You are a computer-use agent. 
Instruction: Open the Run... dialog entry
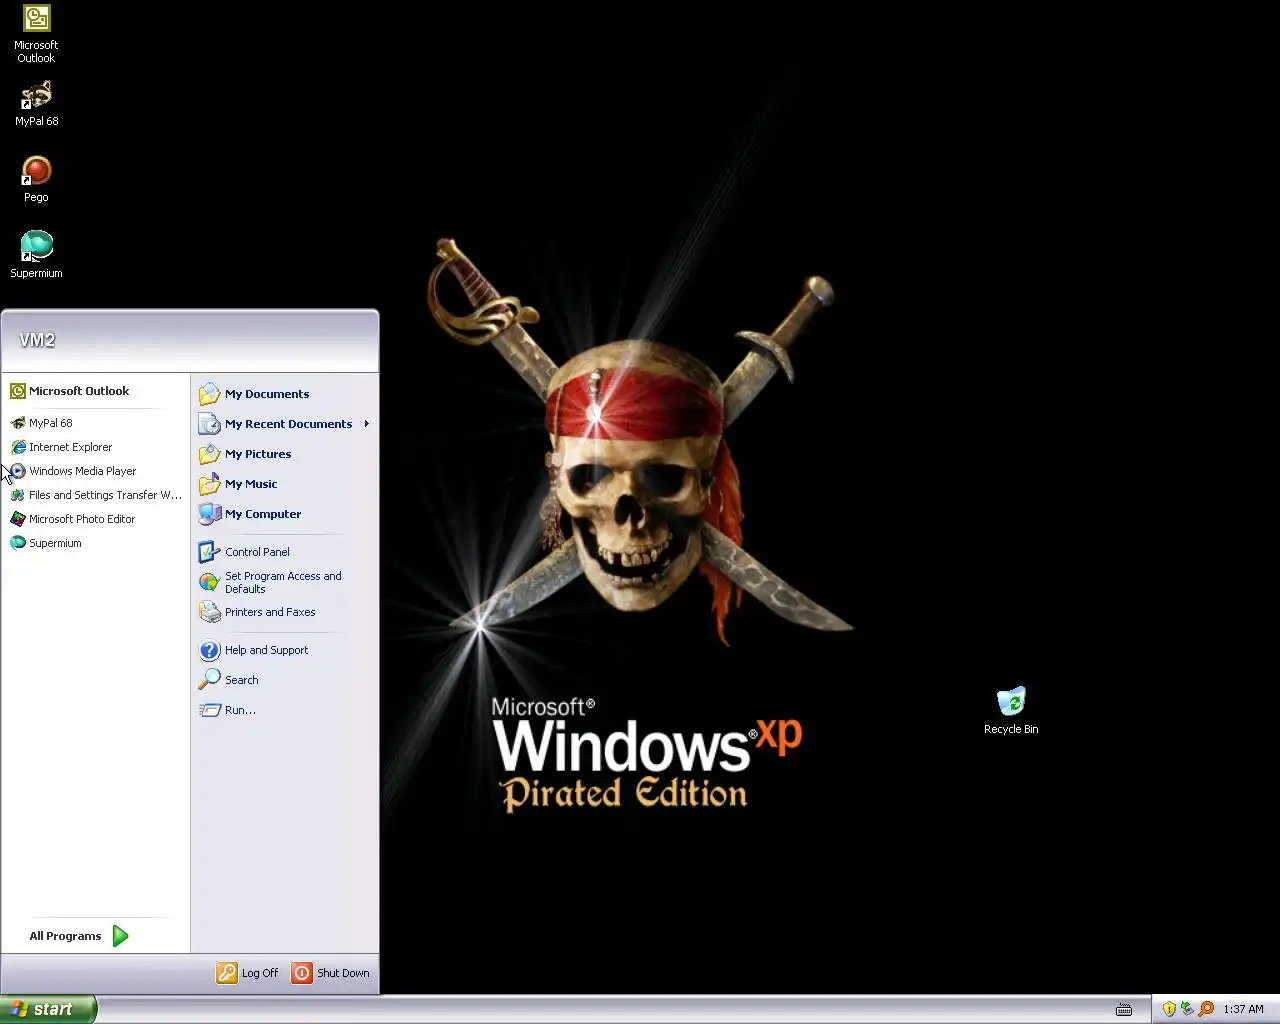point(284,710)
